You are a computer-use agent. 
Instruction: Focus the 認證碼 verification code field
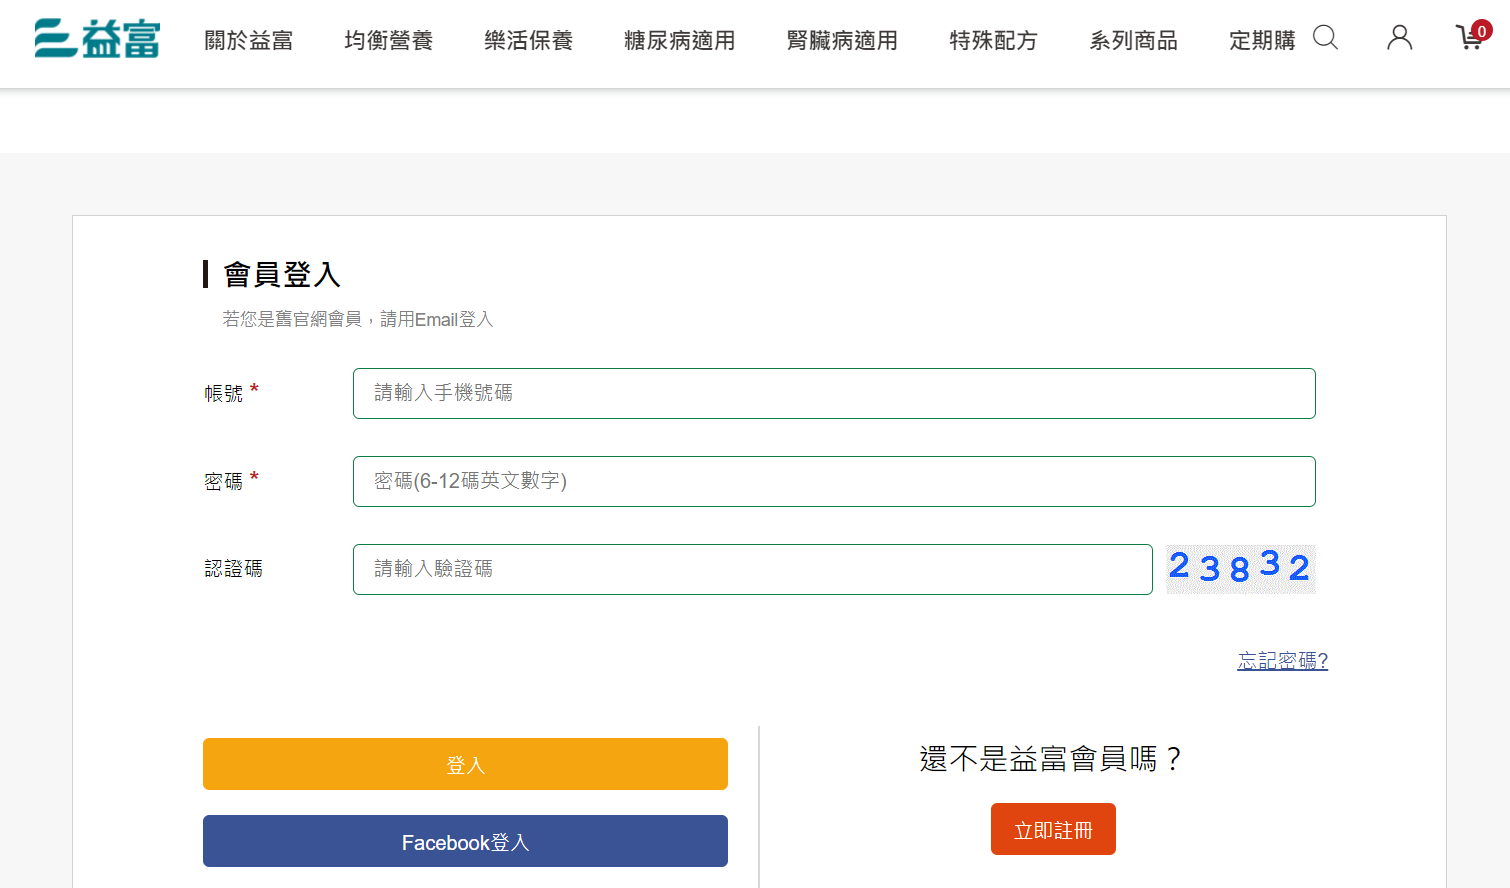[x=752, y=570]
